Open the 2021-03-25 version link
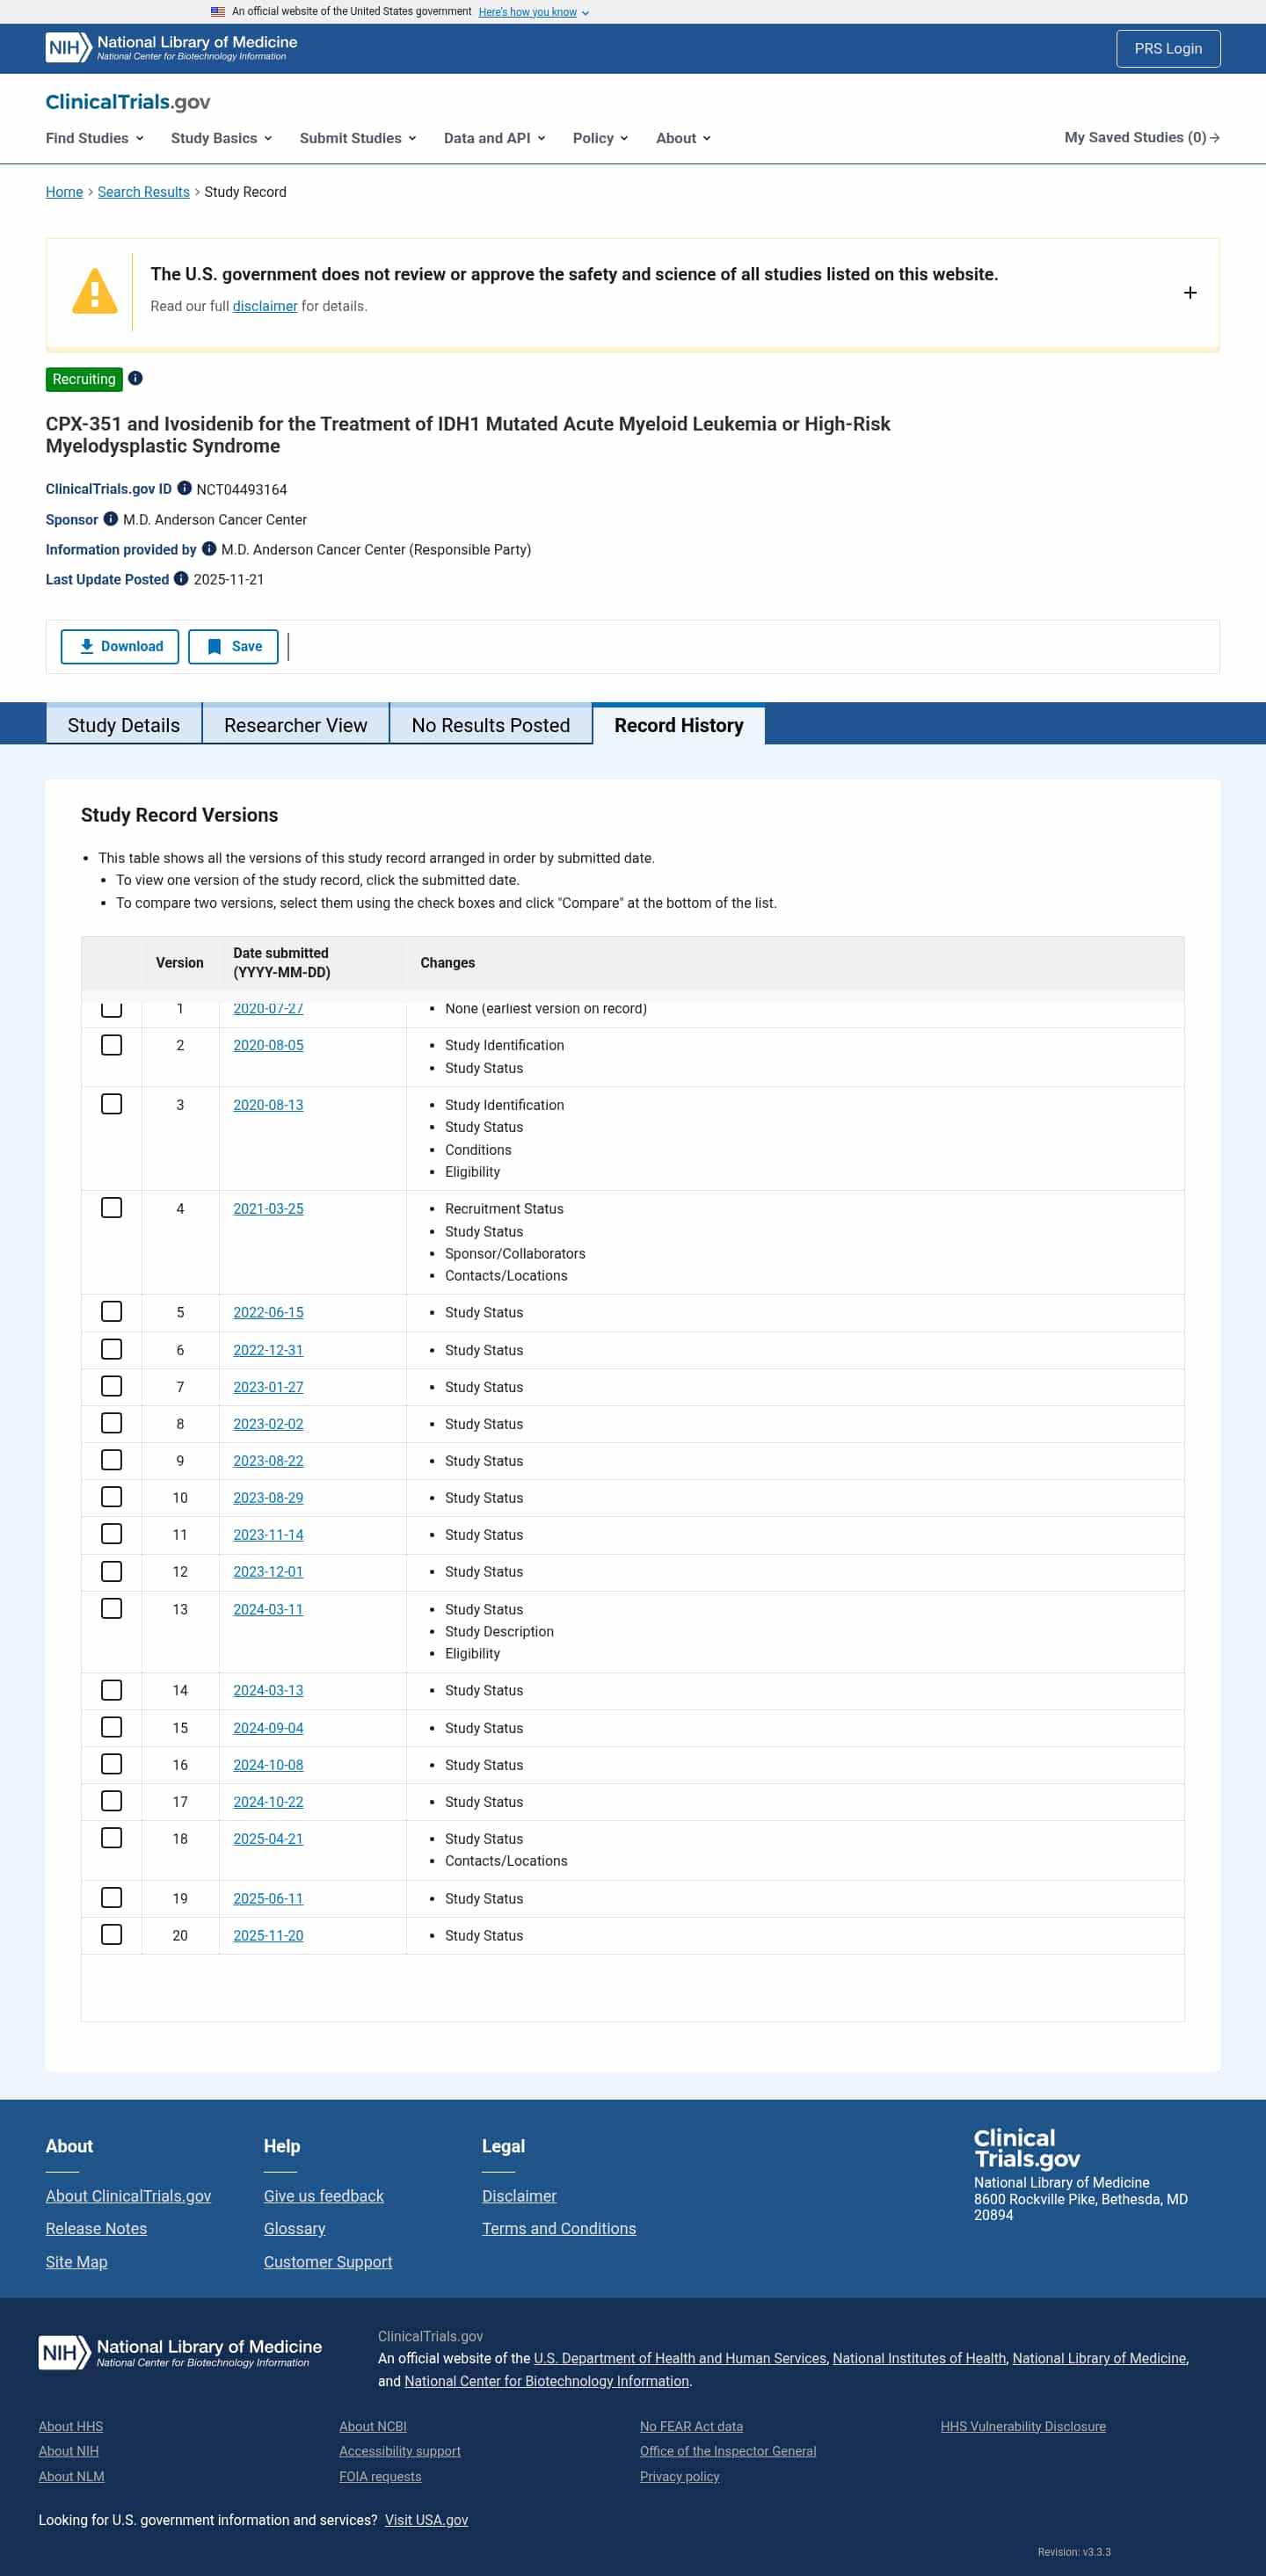Screen dimensions: 1266x2576 tap(268, 1208)
